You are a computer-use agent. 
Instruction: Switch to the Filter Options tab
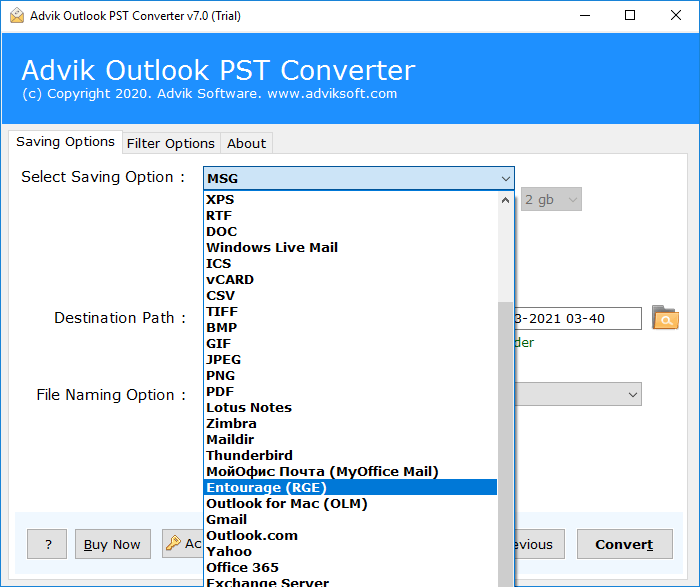pos(171,143)
